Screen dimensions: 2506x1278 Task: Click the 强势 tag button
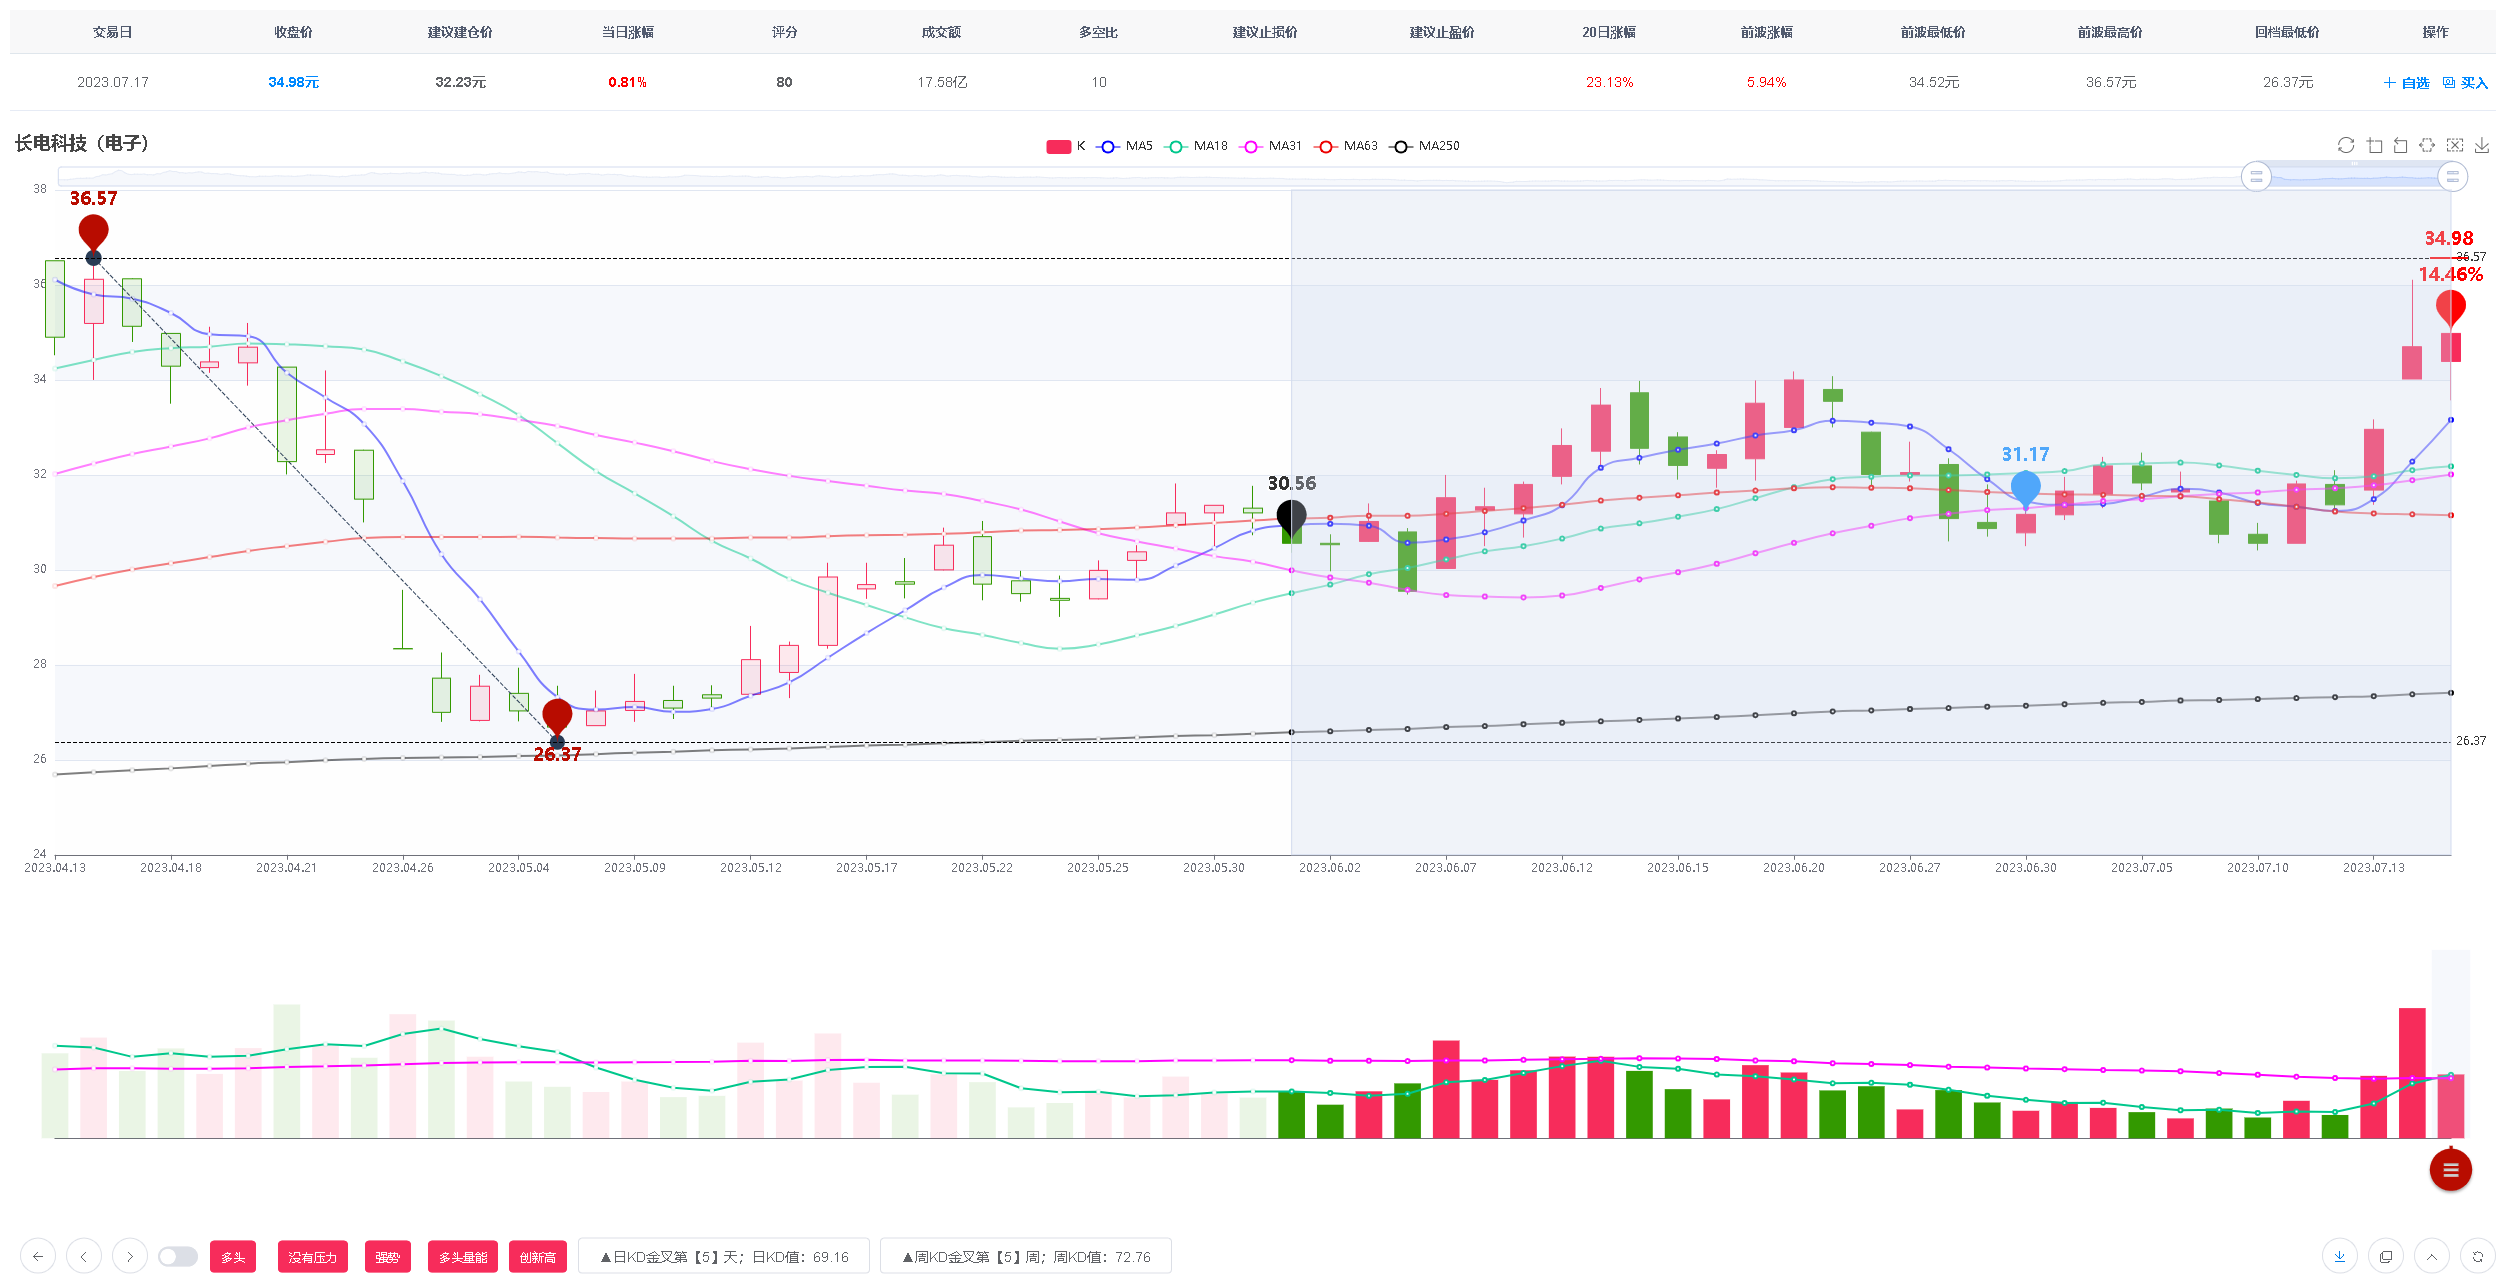pyautogui.click(x=388, y=1257)
